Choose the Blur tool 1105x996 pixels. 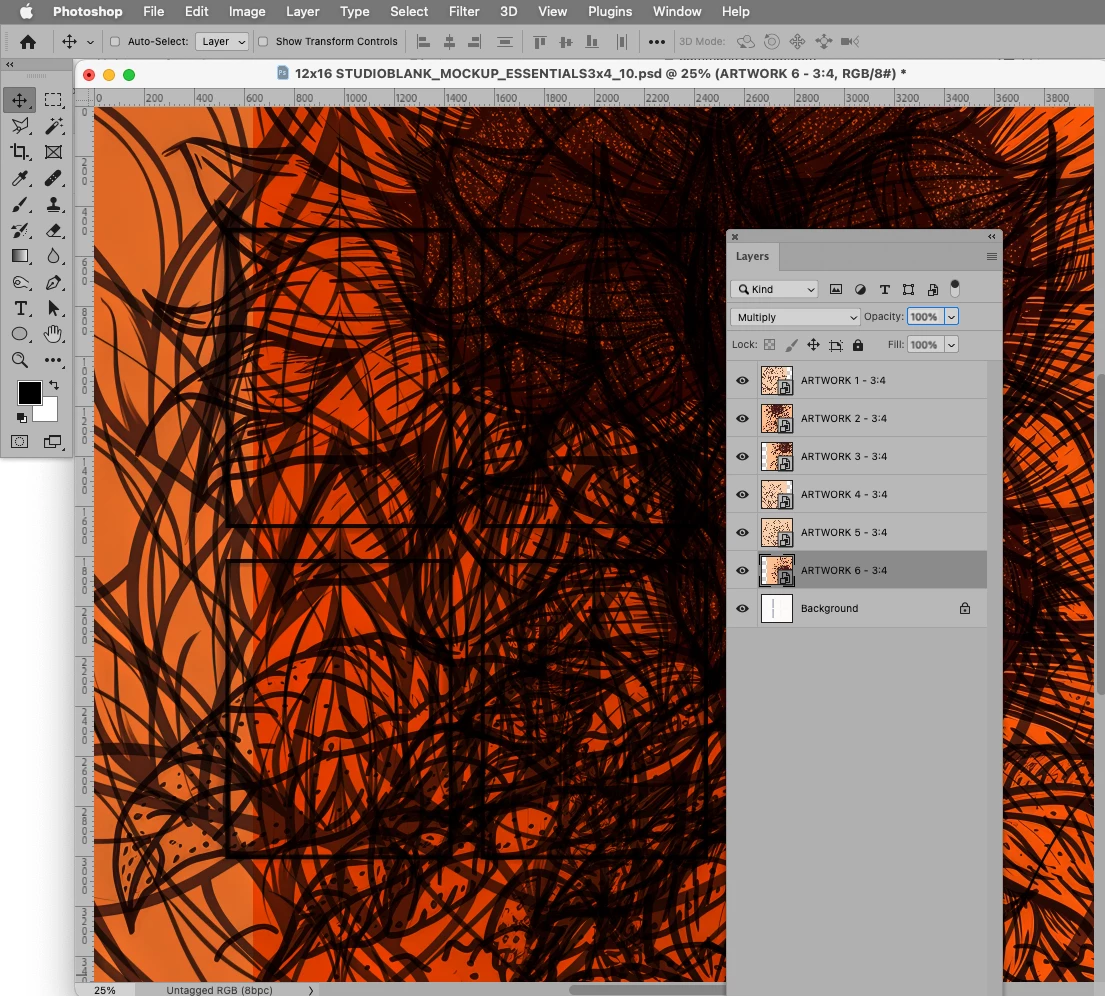[x=53, y=257]
